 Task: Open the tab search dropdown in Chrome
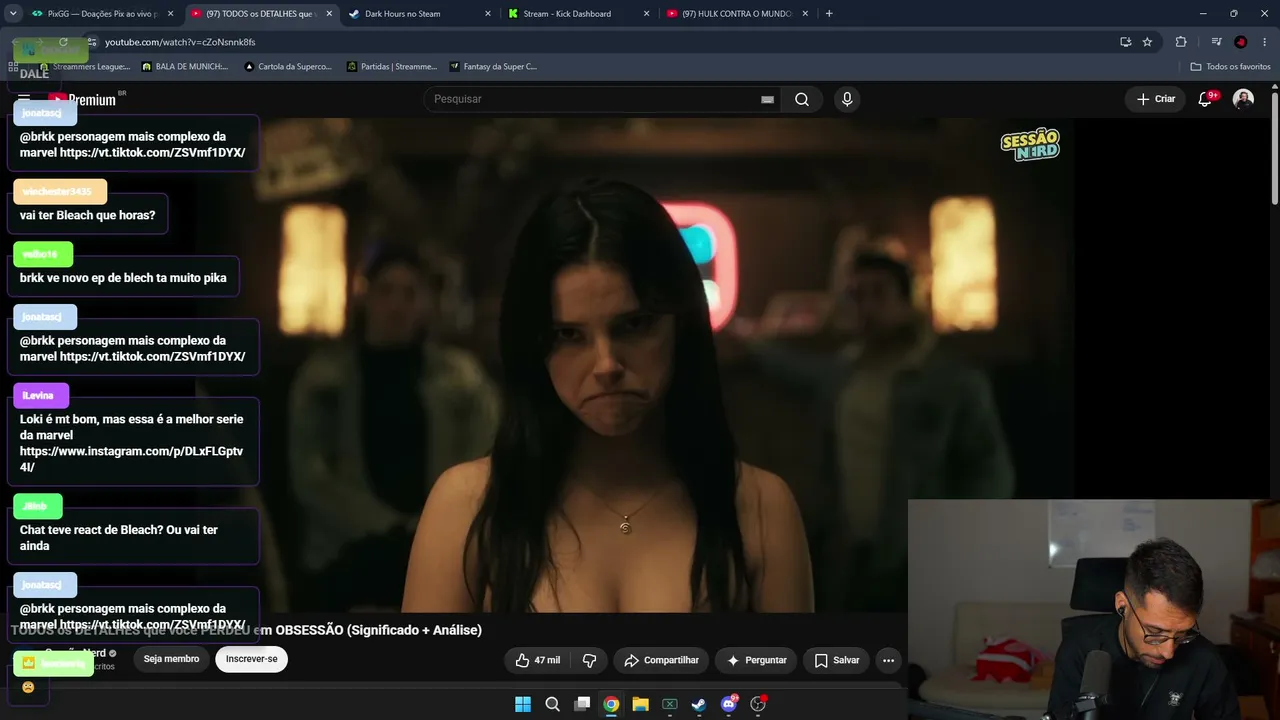pyautogui.click(x=13, y=14)
